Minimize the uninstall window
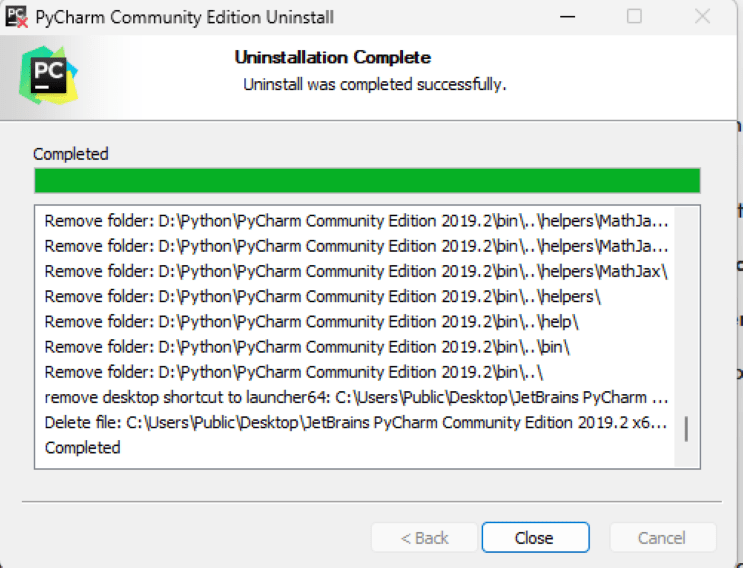The image size is (743, 568). tap(567, 17)
